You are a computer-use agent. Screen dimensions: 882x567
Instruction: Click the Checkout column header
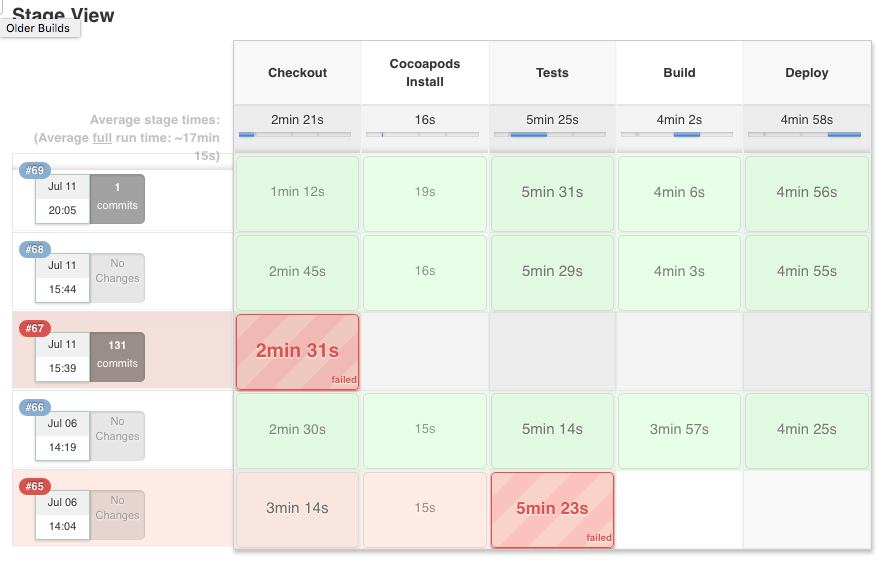point(297,73)
